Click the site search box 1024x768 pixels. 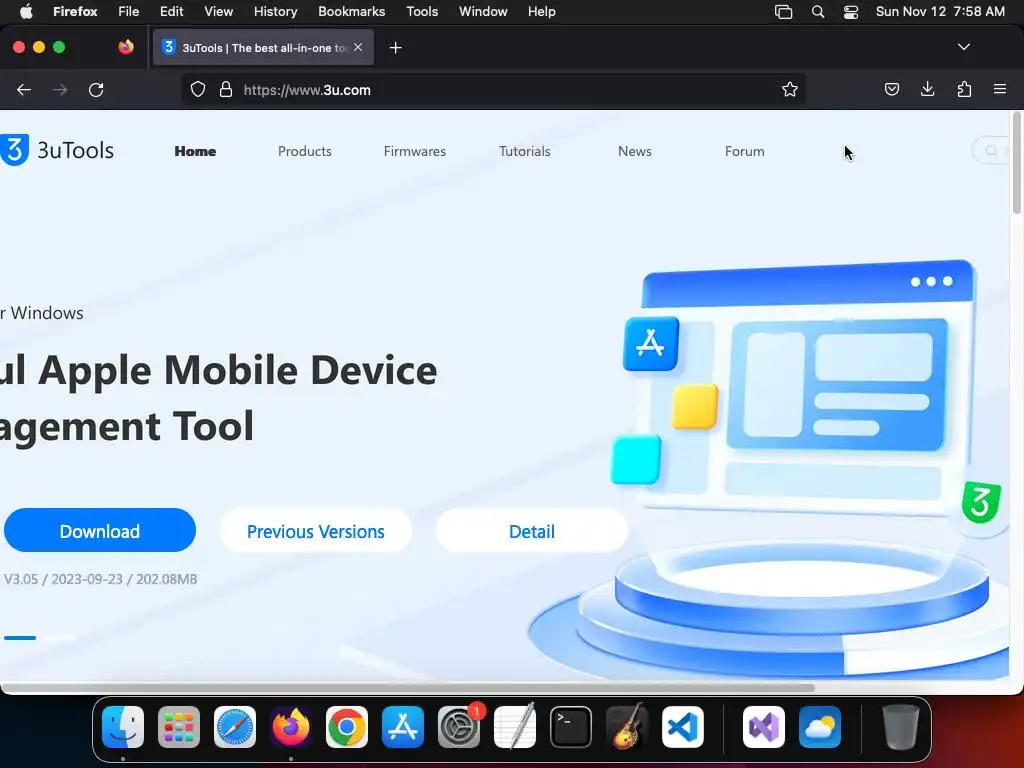(x=991, y=150)
